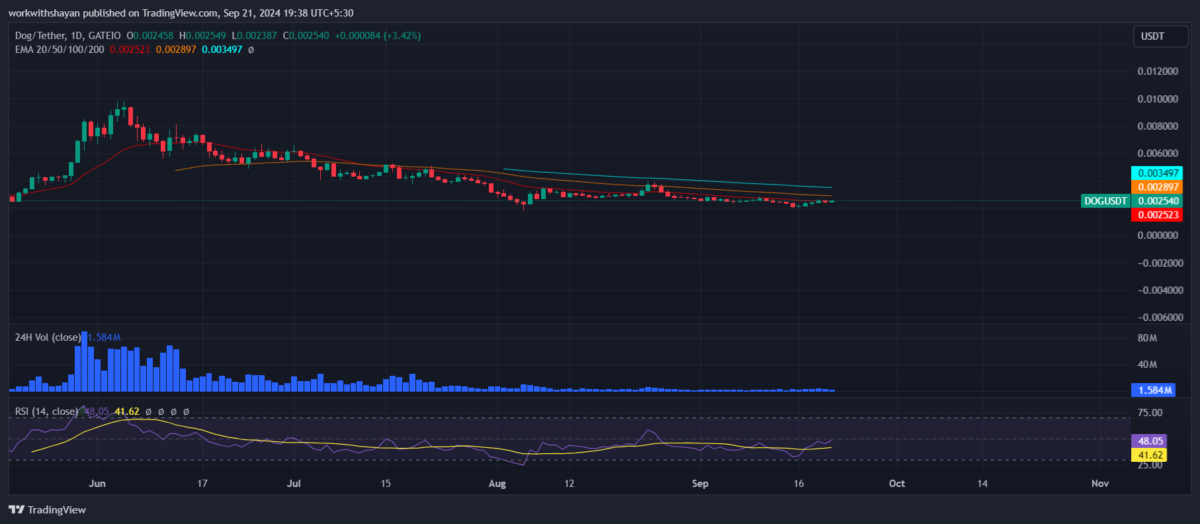The width and height of the screenshot is (1200, 524).
Task: Click the 14 date label on time axis
Action: point(982,482)
